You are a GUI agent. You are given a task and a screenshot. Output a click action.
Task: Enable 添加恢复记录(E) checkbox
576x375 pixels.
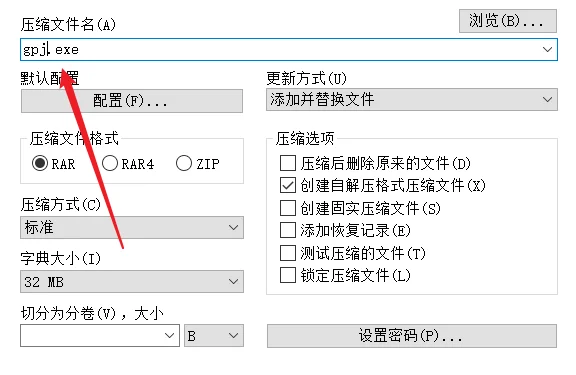point(288,230)
